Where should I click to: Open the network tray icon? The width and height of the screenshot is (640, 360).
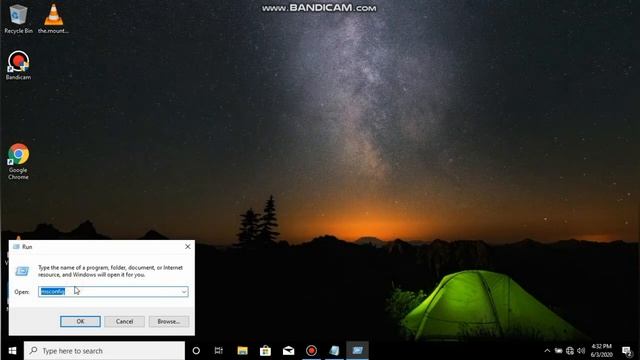point(570,351)
